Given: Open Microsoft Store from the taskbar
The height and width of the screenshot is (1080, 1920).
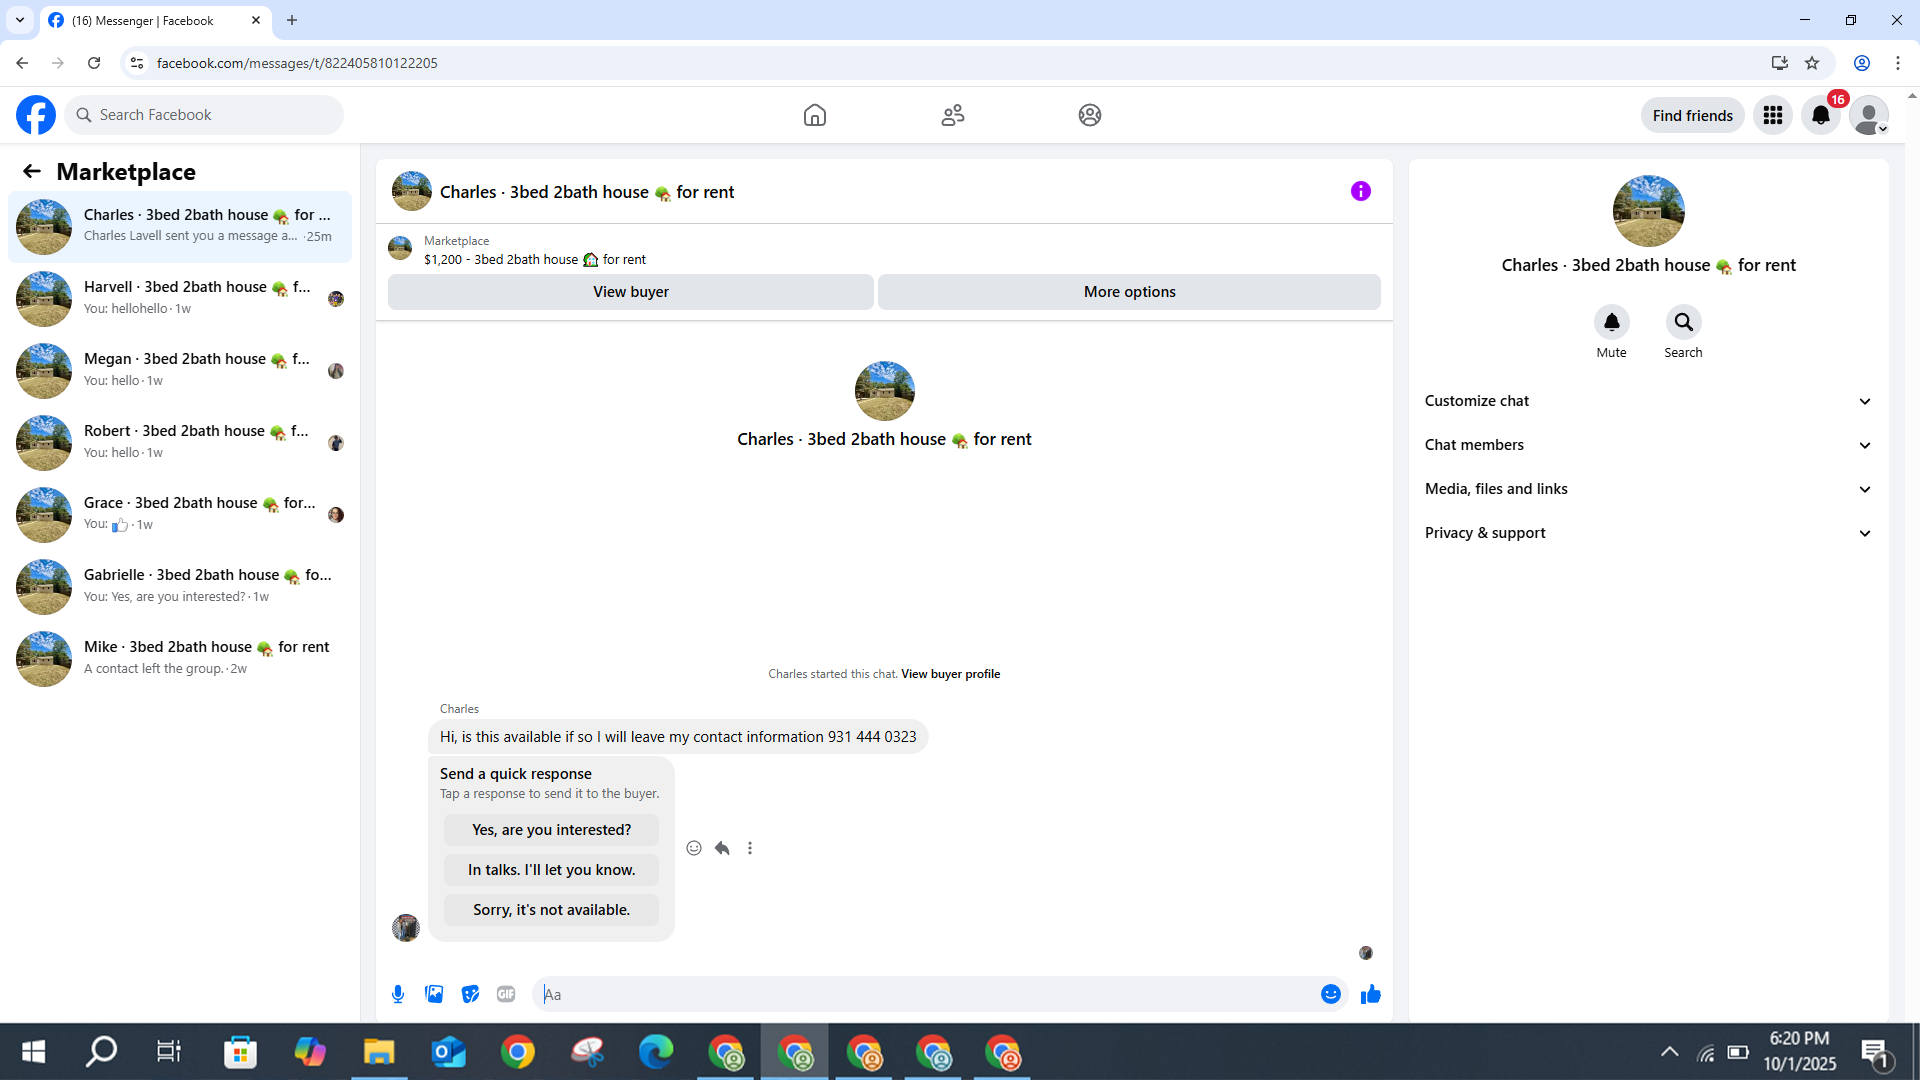Looking at the screenshot, I should (x=240, y=1052).
